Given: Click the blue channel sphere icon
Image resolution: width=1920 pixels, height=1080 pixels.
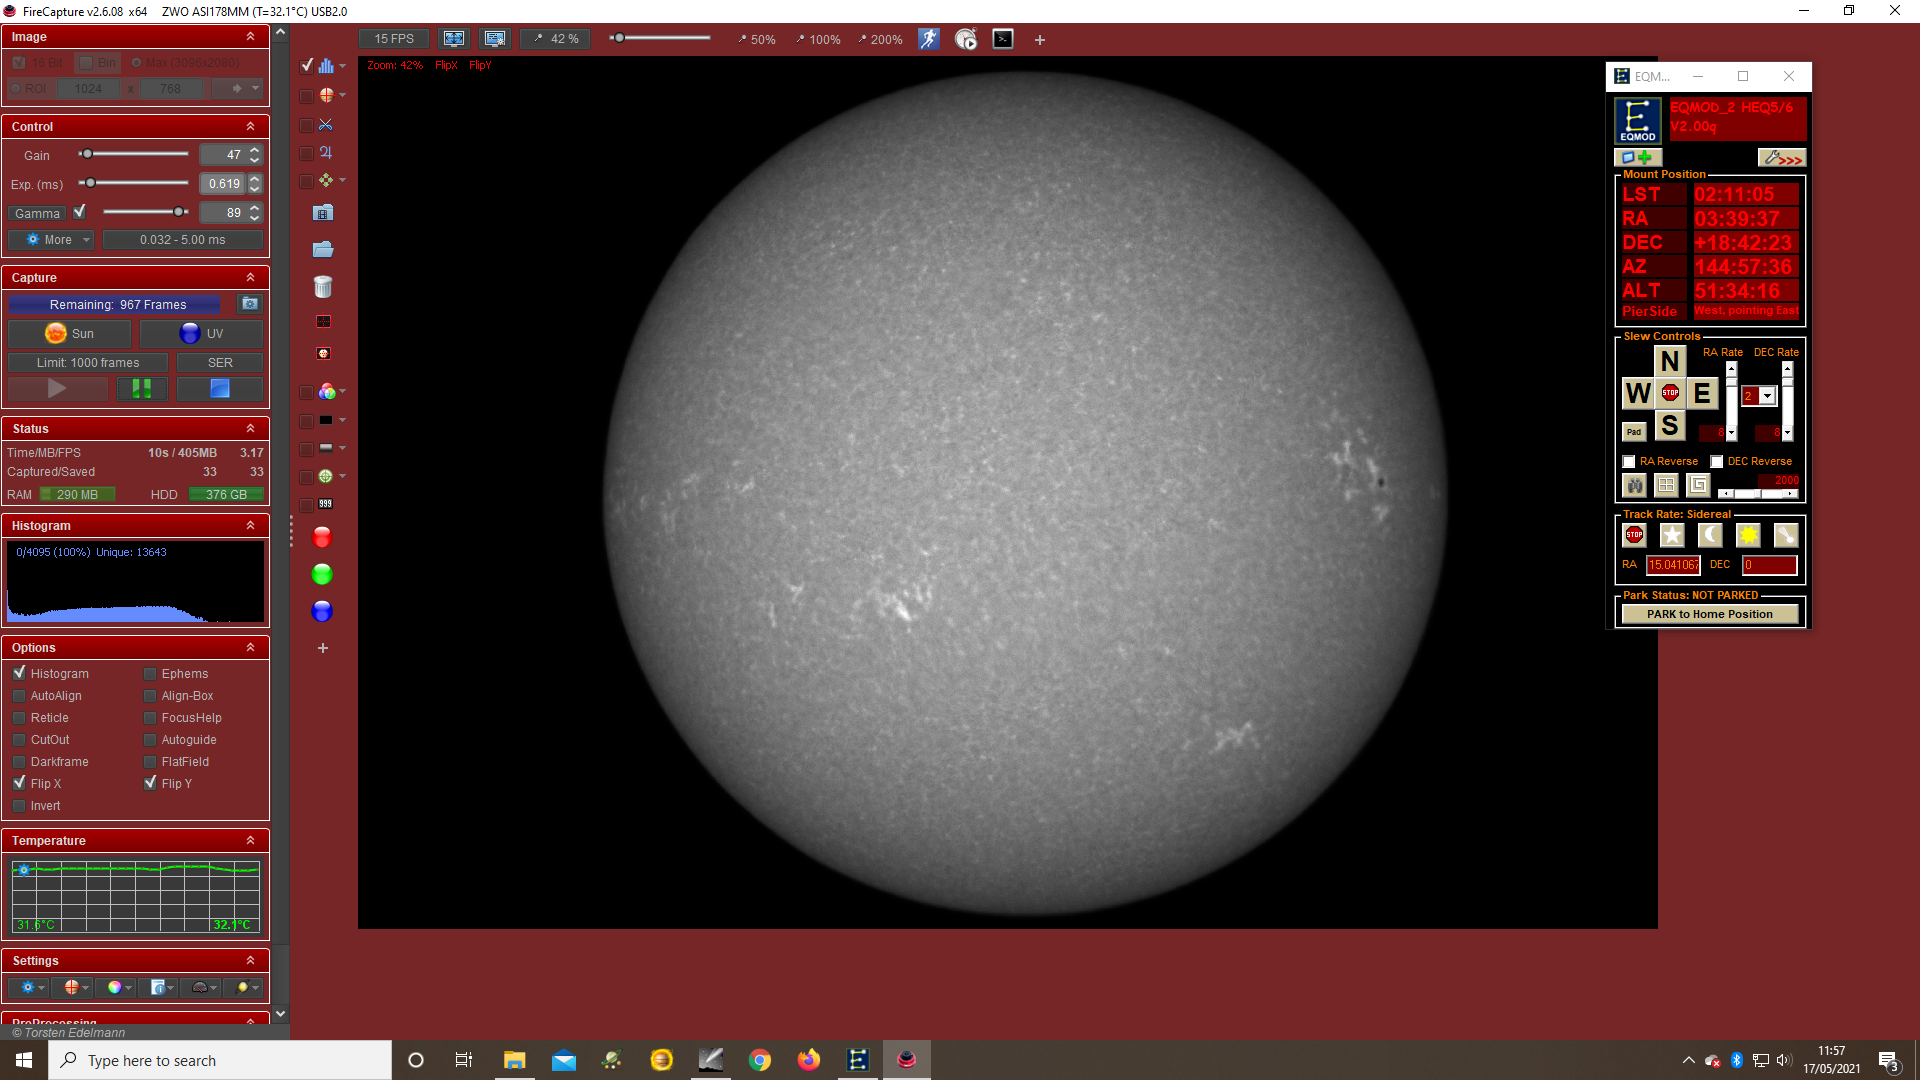Looking at the screenshot, I should point(322,611).
